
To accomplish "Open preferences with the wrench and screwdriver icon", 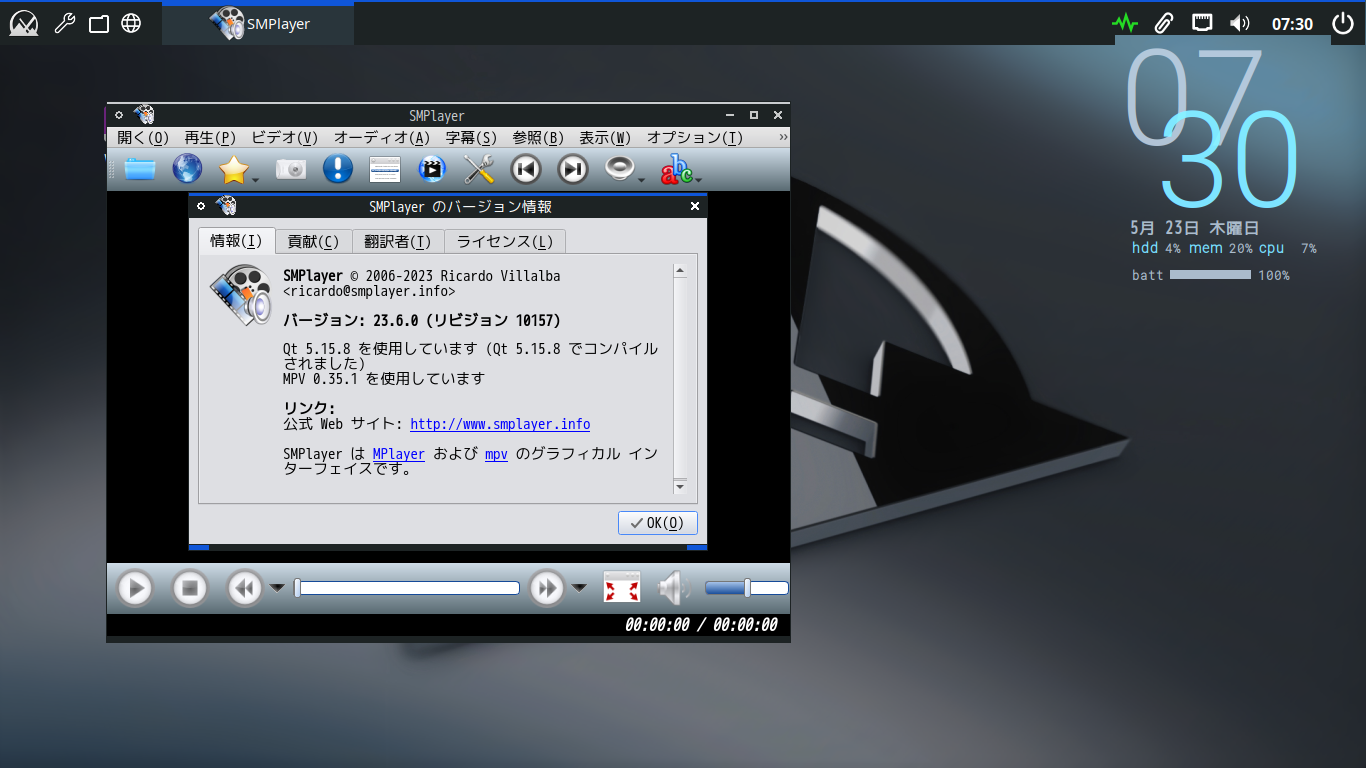I will coord(480,169).
